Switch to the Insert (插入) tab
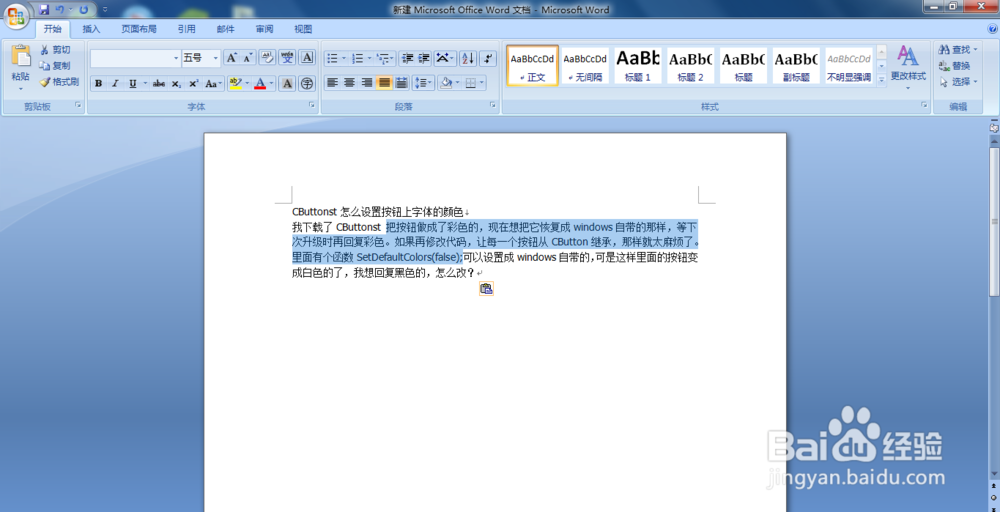The height and width of the screenshot is (512, 1000). [91, 29]
